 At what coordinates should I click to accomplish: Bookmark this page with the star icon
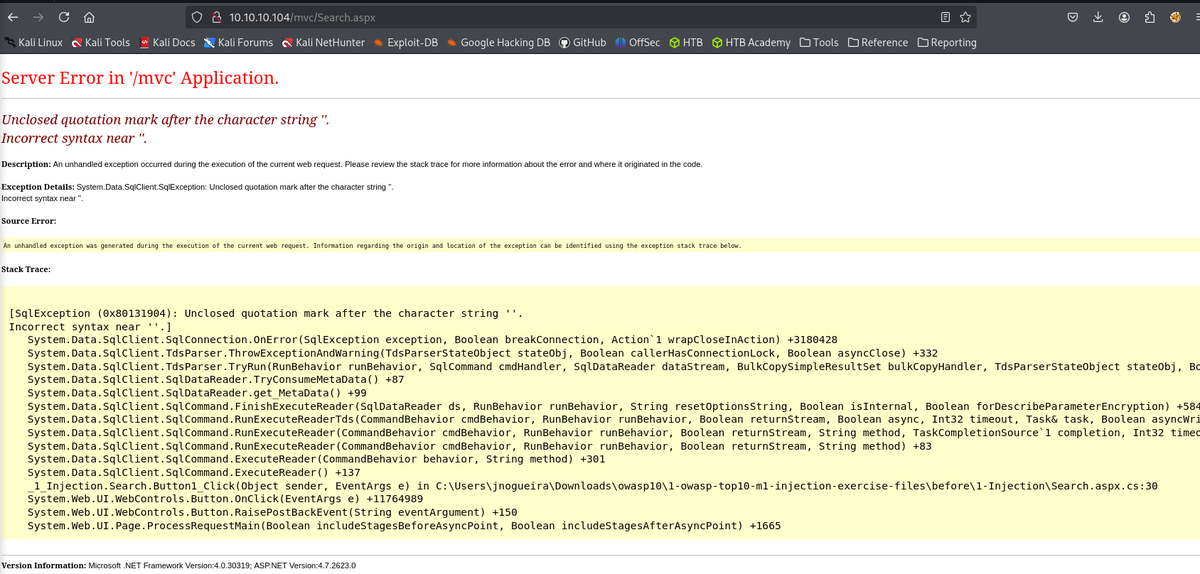click(x=965, y=17)
